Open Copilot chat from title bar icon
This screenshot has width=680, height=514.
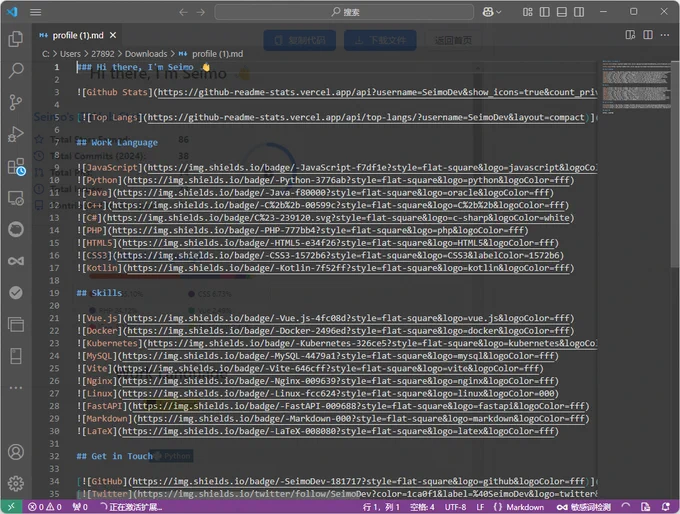click(x=488, y=12)
